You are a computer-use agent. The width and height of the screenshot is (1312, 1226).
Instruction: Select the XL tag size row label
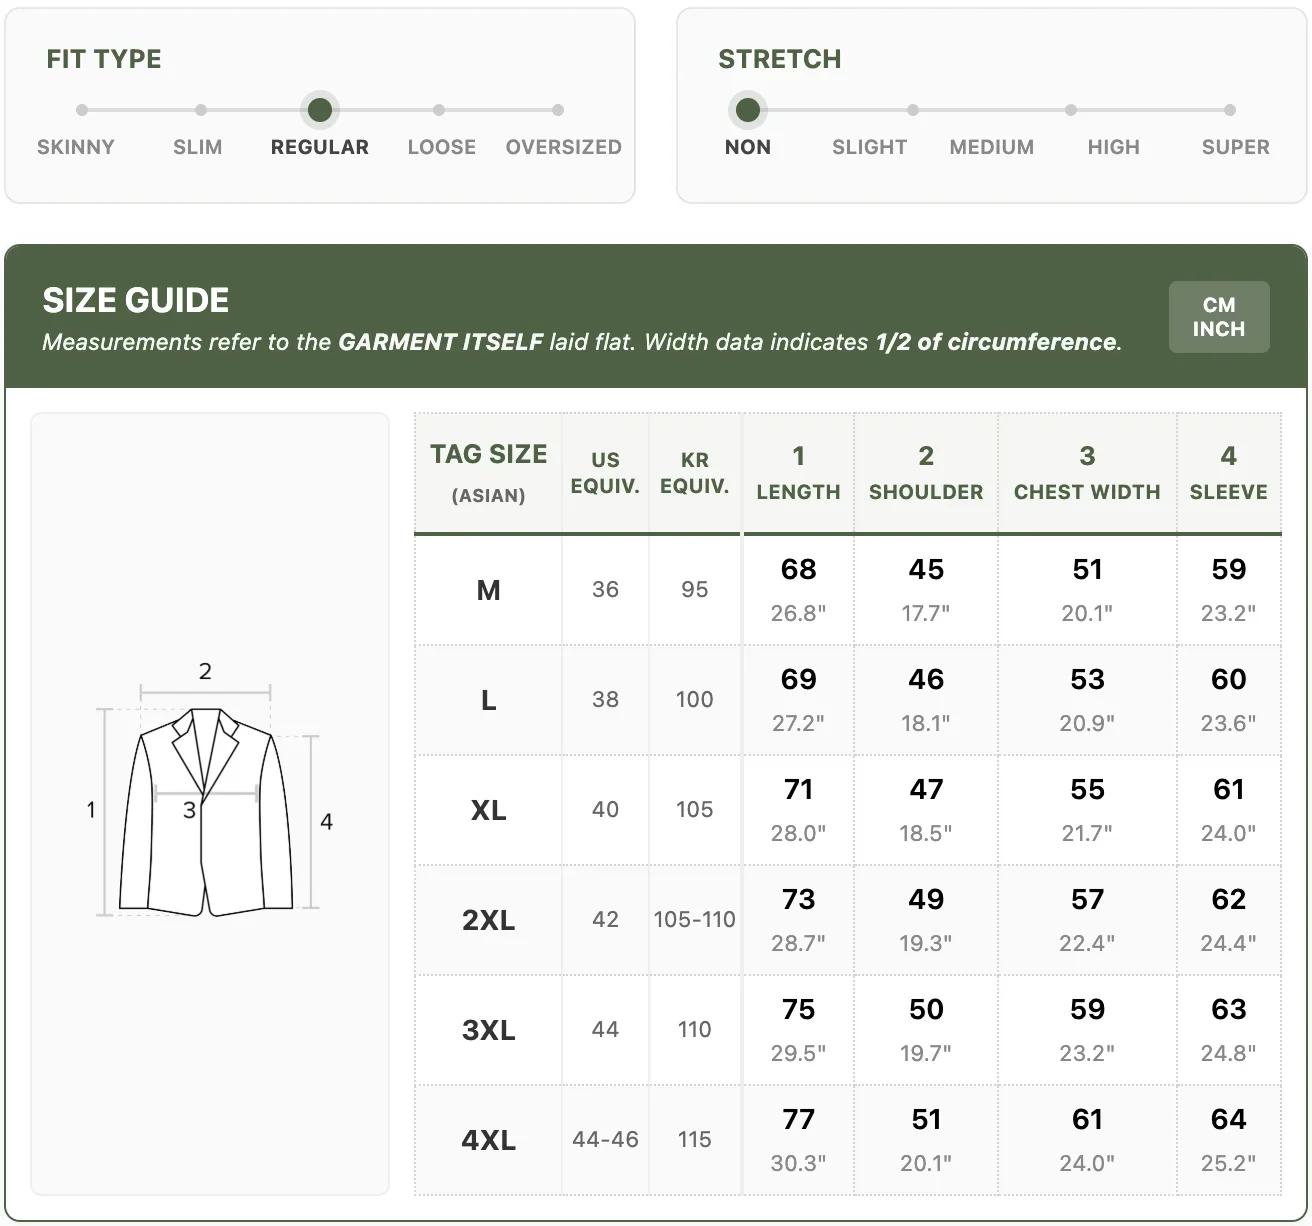[x=489, y=810]
